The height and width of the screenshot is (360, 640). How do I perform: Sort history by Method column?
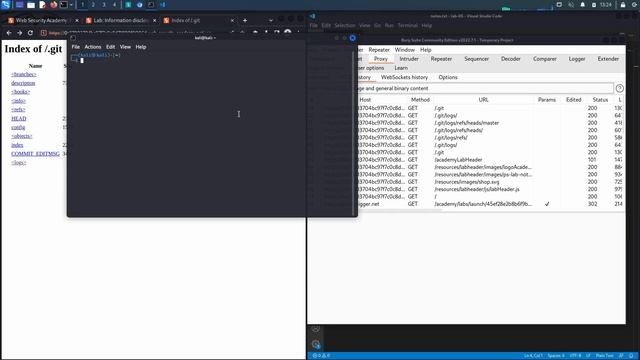coord(420,100)
